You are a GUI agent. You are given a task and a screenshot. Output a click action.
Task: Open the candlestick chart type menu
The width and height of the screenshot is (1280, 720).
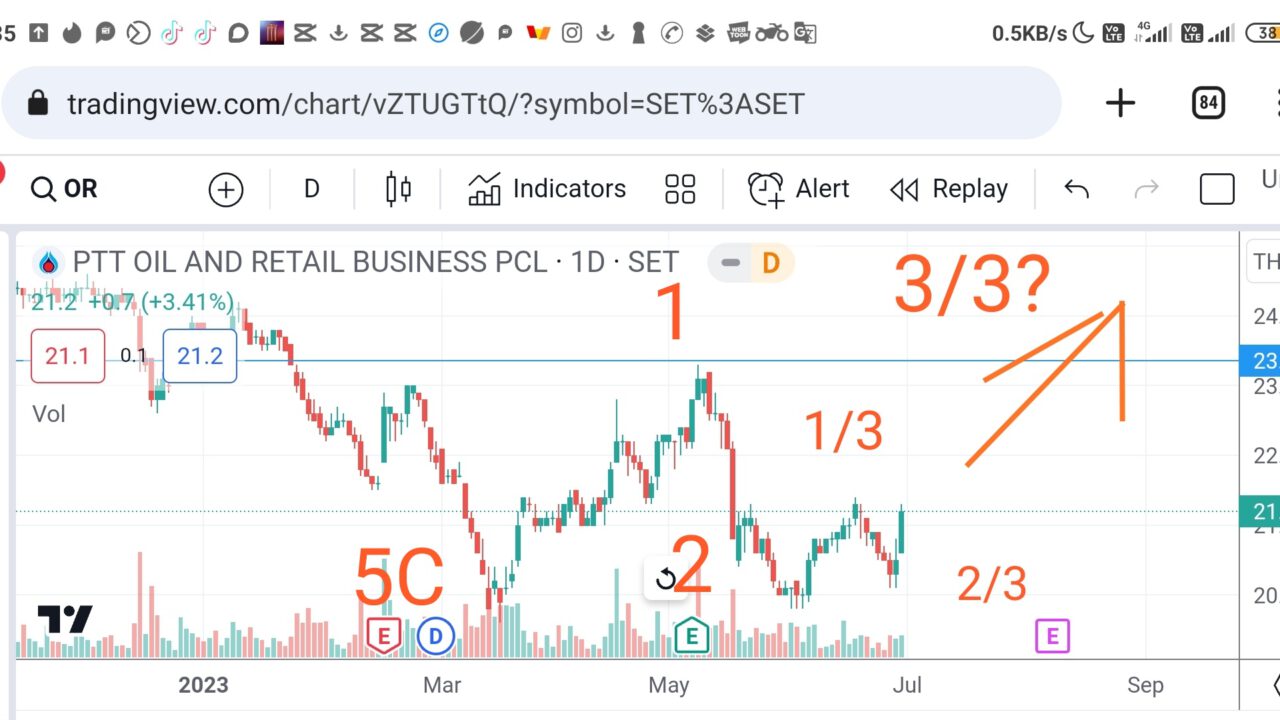[398, 188]
